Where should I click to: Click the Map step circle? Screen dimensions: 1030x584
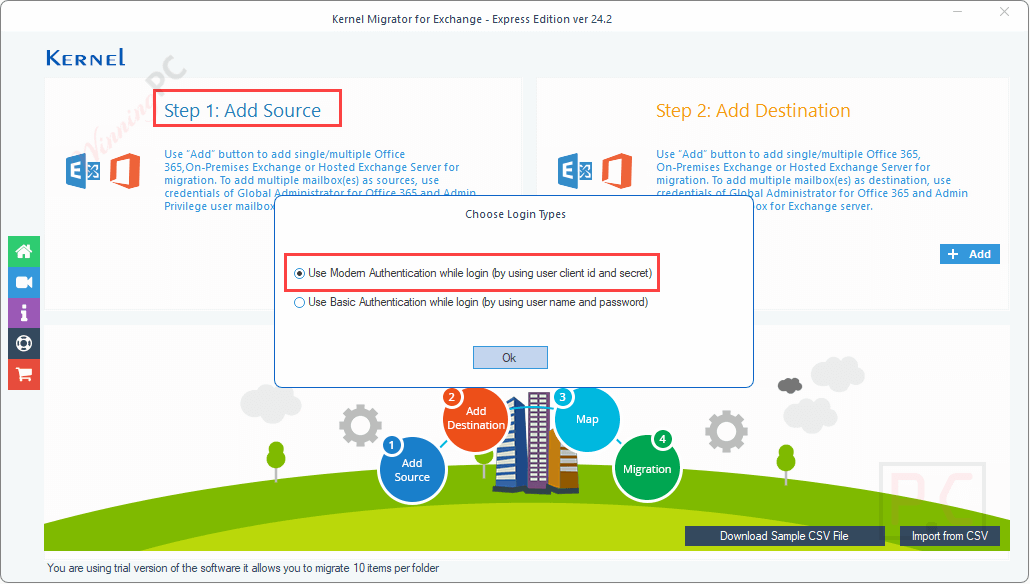(x=587, y=419)
